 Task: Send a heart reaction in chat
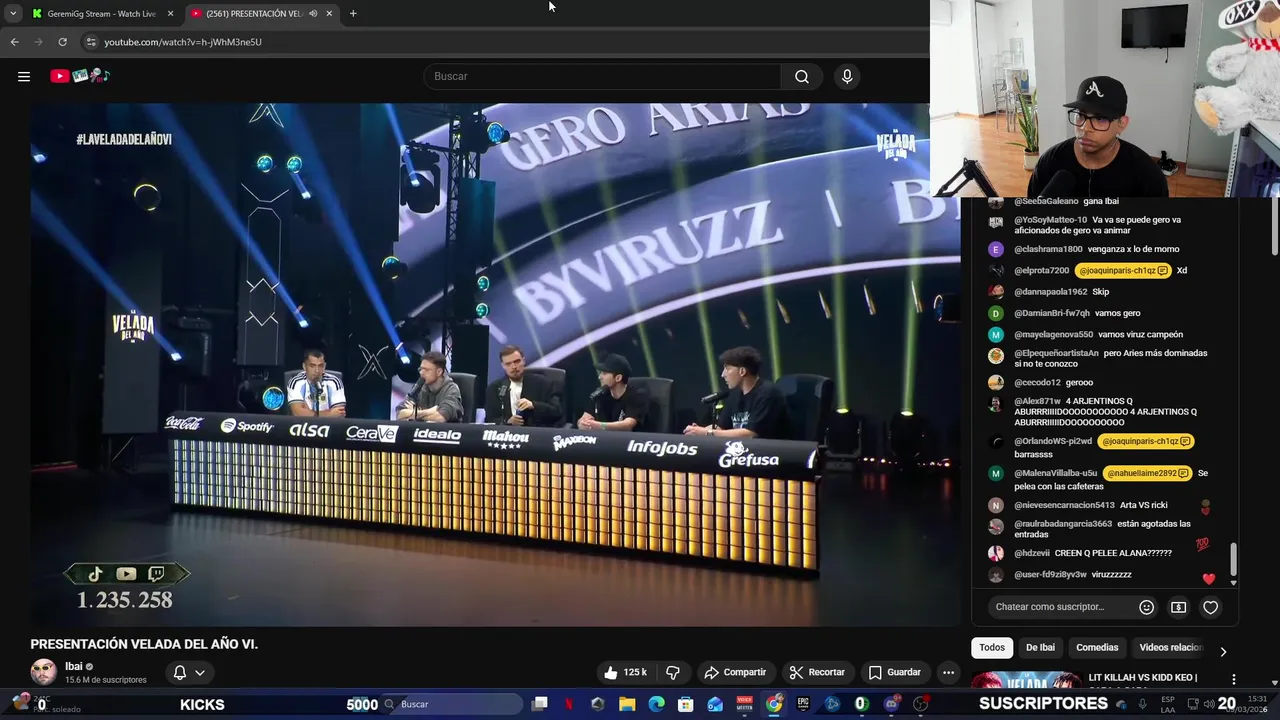(x=1211, y=607)
